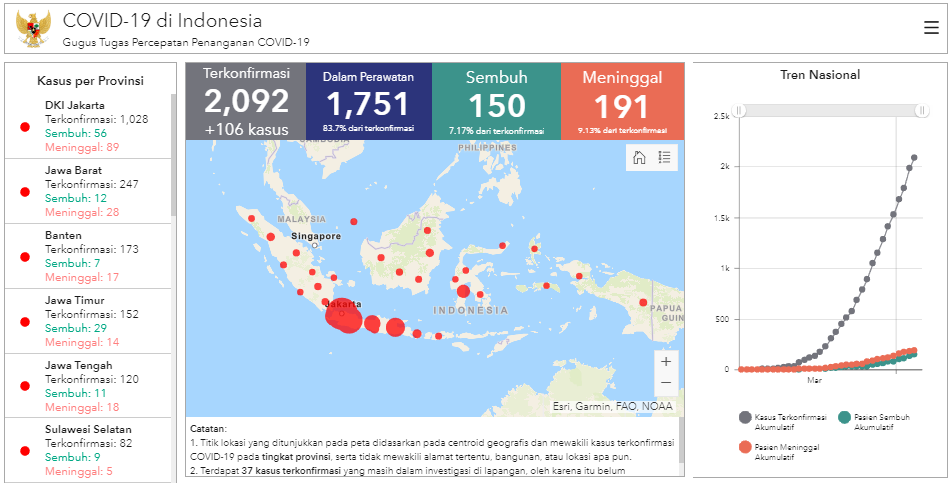Click the left handle of trend range slider

point(739,110)
